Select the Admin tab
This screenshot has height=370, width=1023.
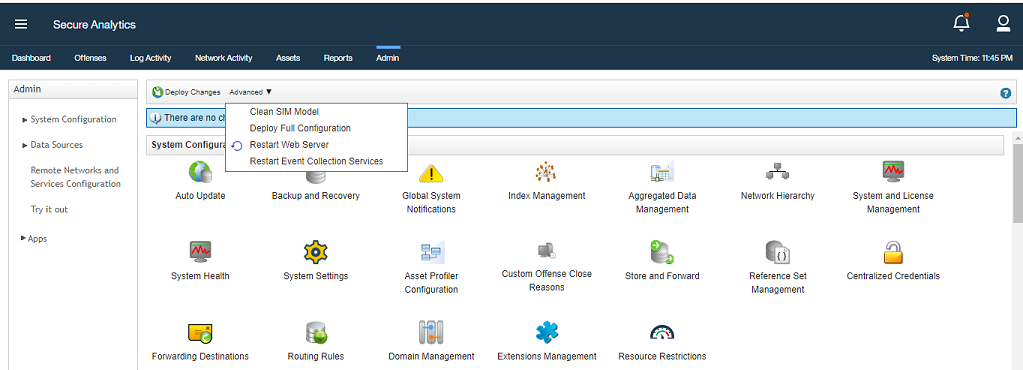(388, 58)
